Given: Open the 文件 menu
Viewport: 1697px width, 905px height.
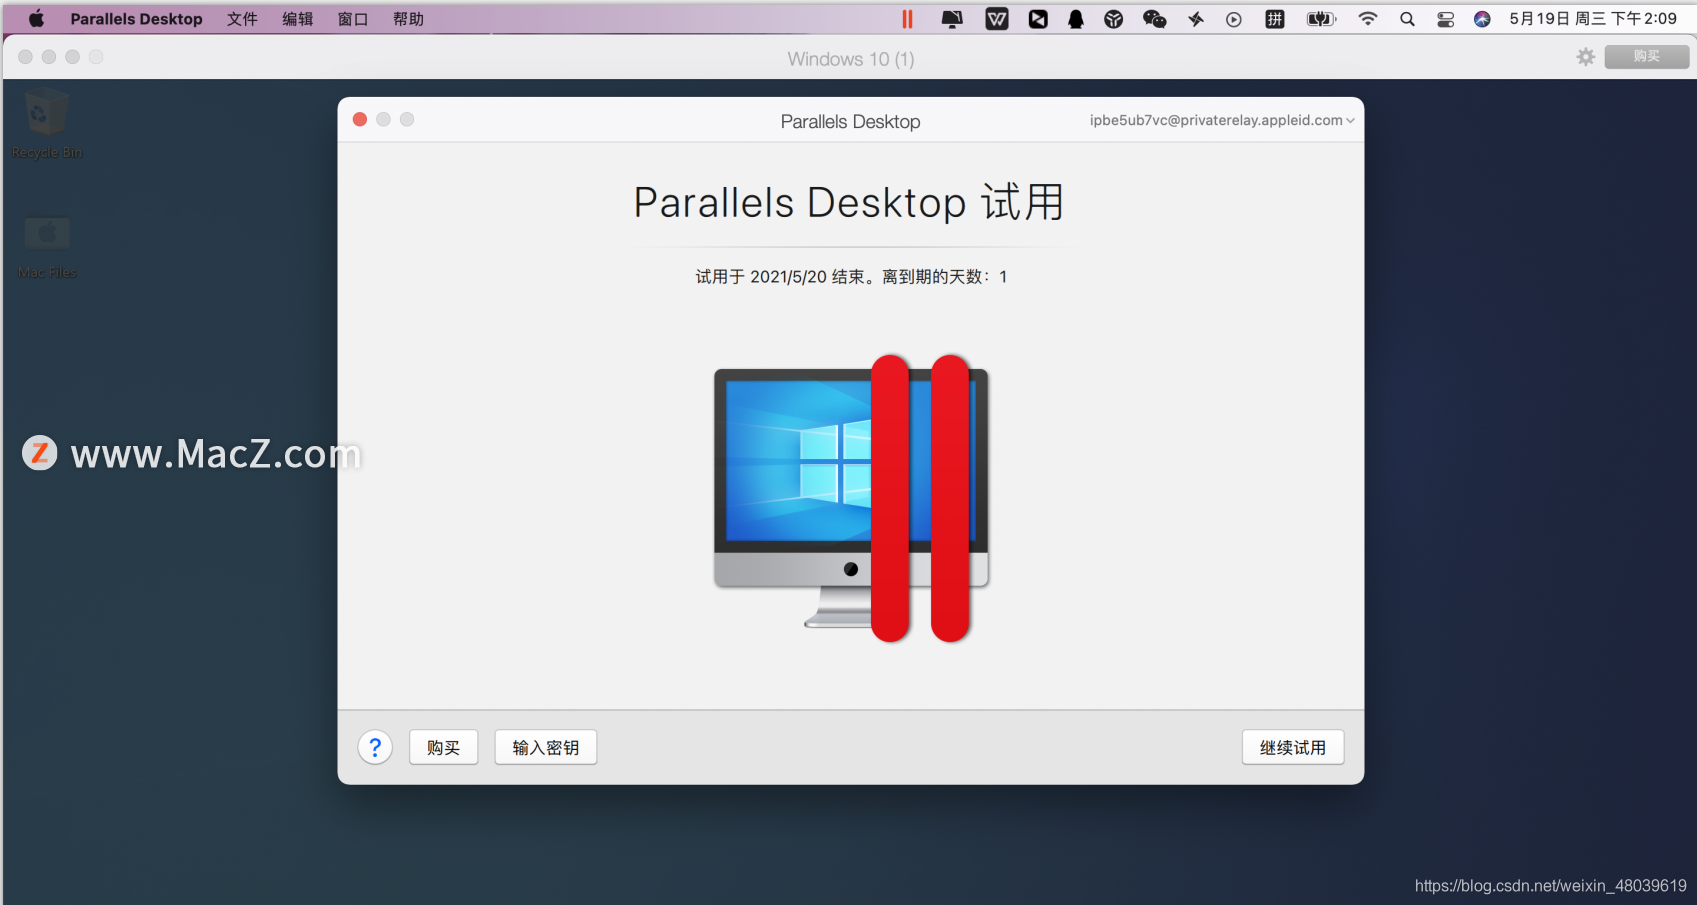Looking at the screenshot, I should [x=242, y=19].
